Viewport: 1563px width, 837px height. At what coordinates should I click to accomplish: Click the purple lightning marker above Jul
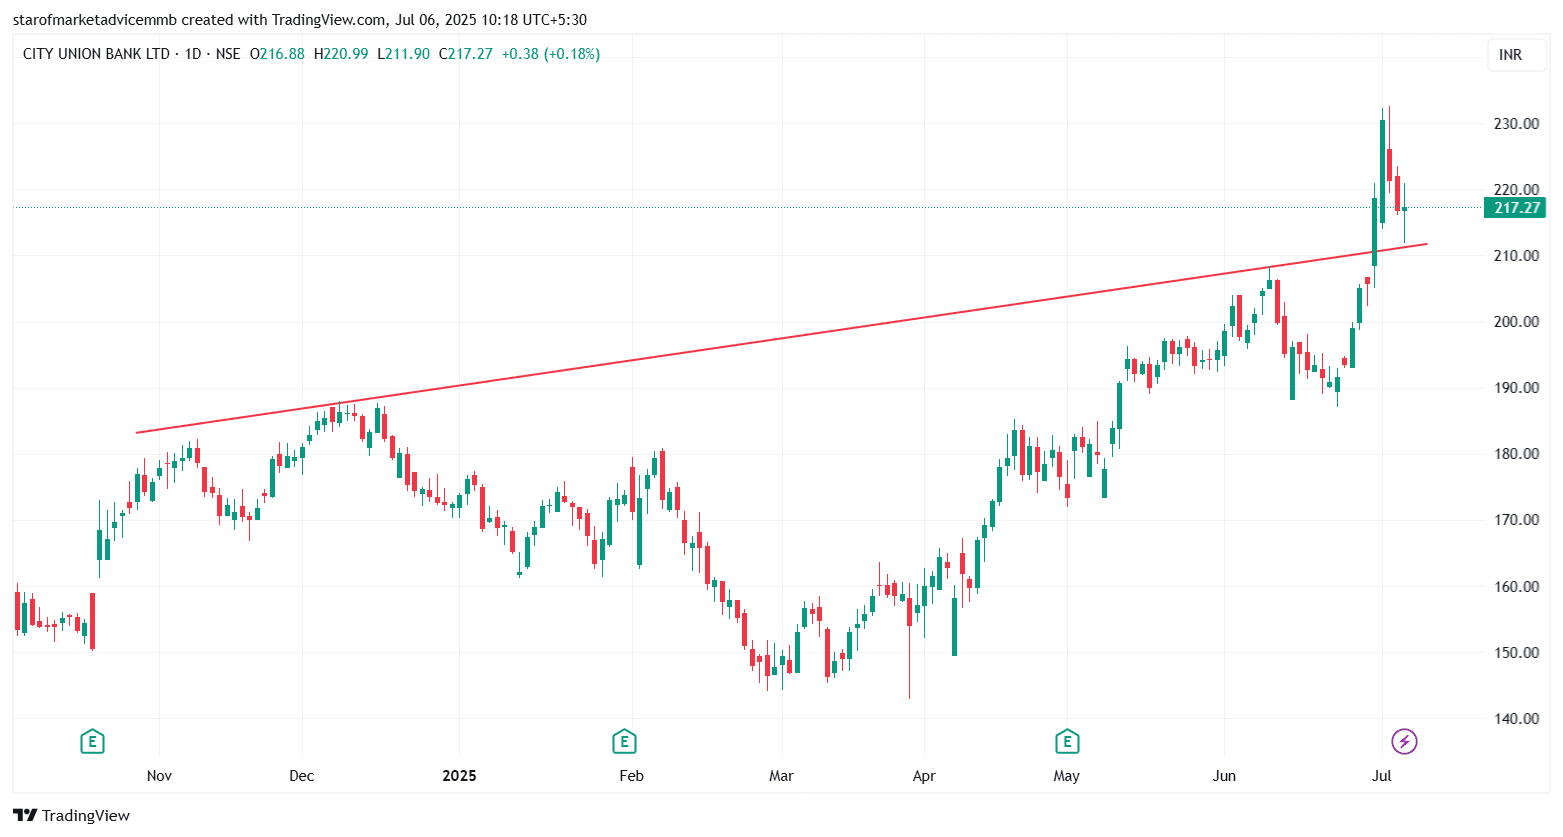pyautogui.click(x=1405, y=742)
